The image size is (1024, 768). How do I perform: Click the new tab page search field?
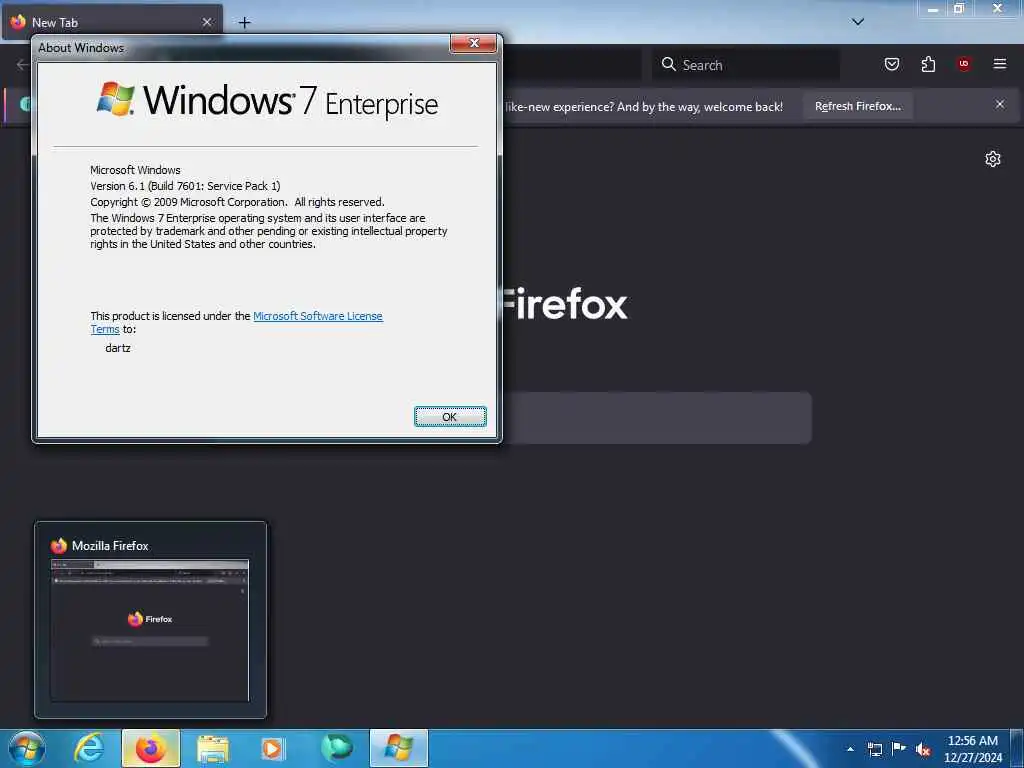656,418
